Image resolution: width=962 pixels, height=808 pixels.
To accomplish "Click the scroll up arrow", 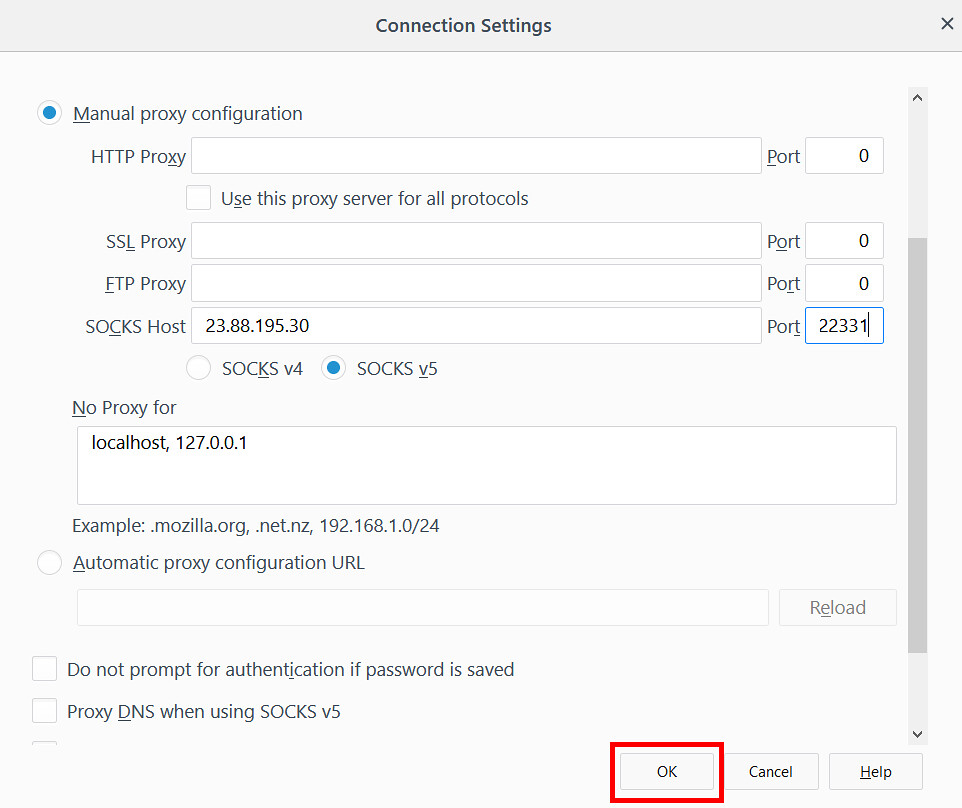I will click(x=917, y=98).
